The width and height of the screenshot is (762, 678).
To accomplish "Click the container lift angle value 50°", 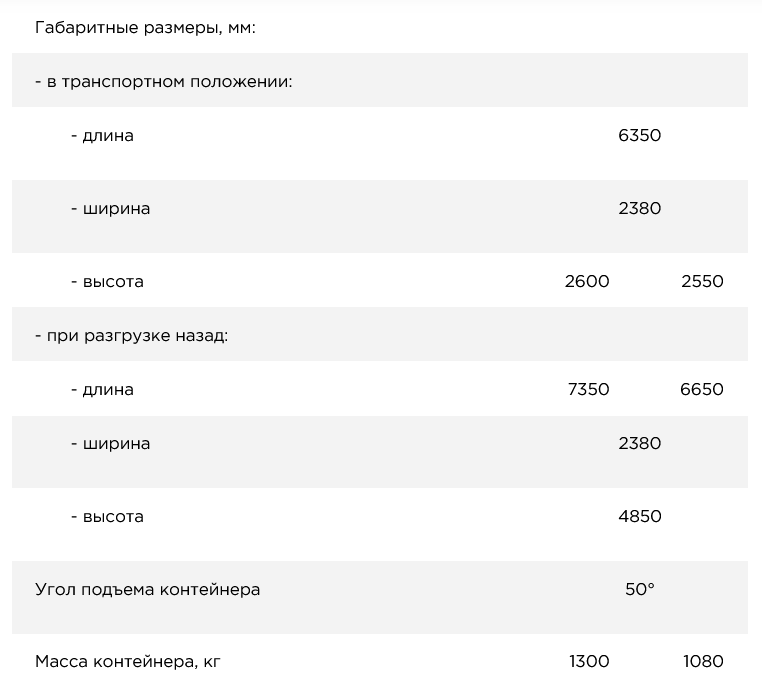I will pyautogui.click(x=639, y=589).
